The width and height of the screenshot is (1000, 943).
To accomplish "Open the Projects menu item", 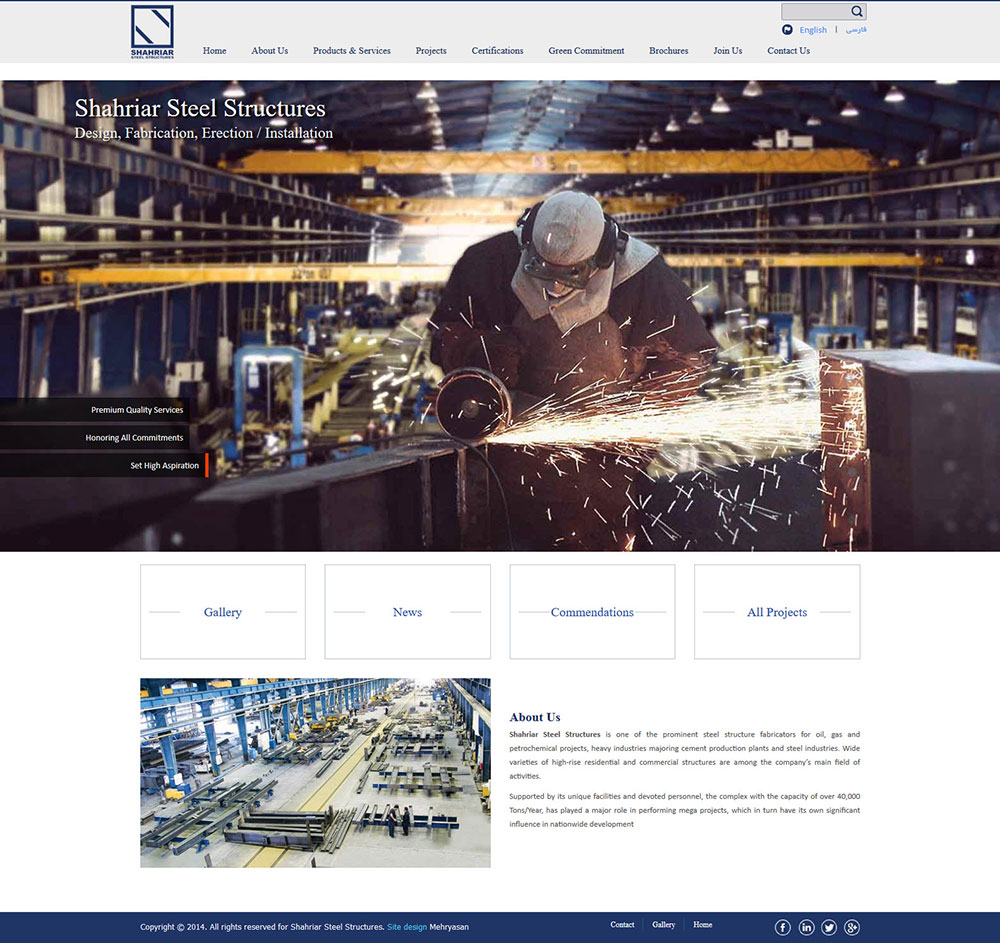I will 431,50.
